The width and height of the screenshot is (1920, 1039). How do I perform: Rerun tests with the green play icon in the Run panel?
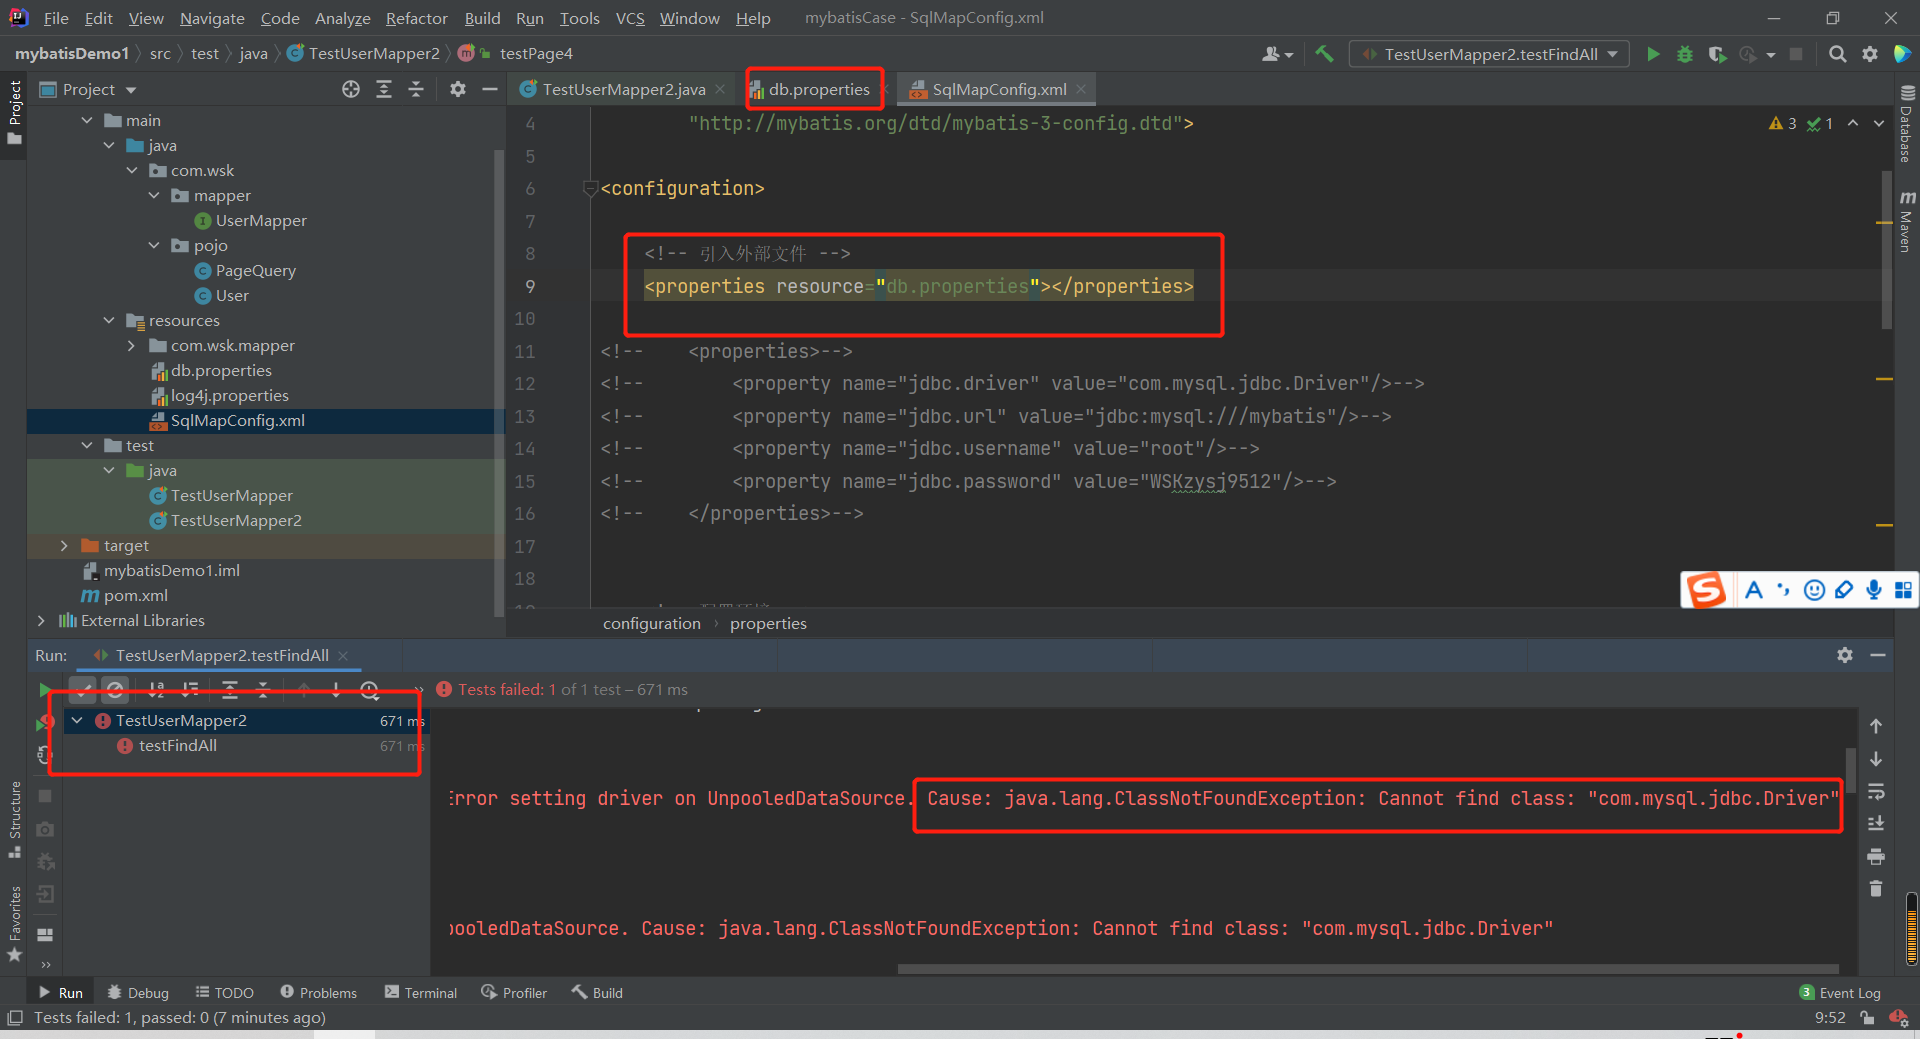click(x=44, y=690)
